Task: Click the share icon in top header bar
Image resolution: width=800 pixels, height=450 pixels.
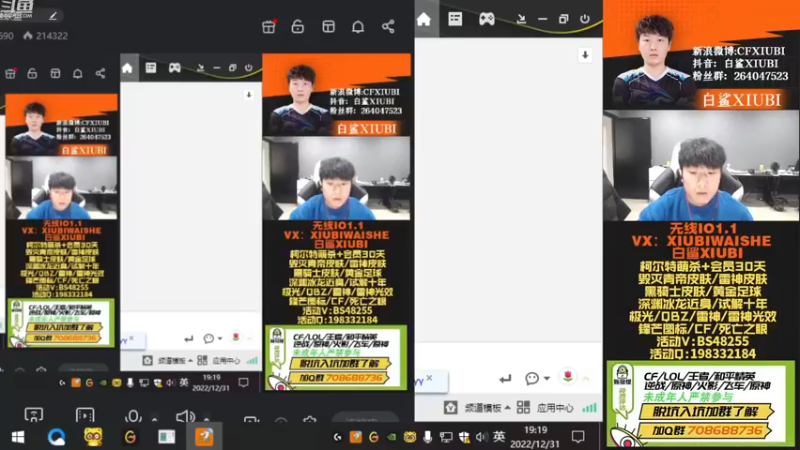Action: [388, 27]
